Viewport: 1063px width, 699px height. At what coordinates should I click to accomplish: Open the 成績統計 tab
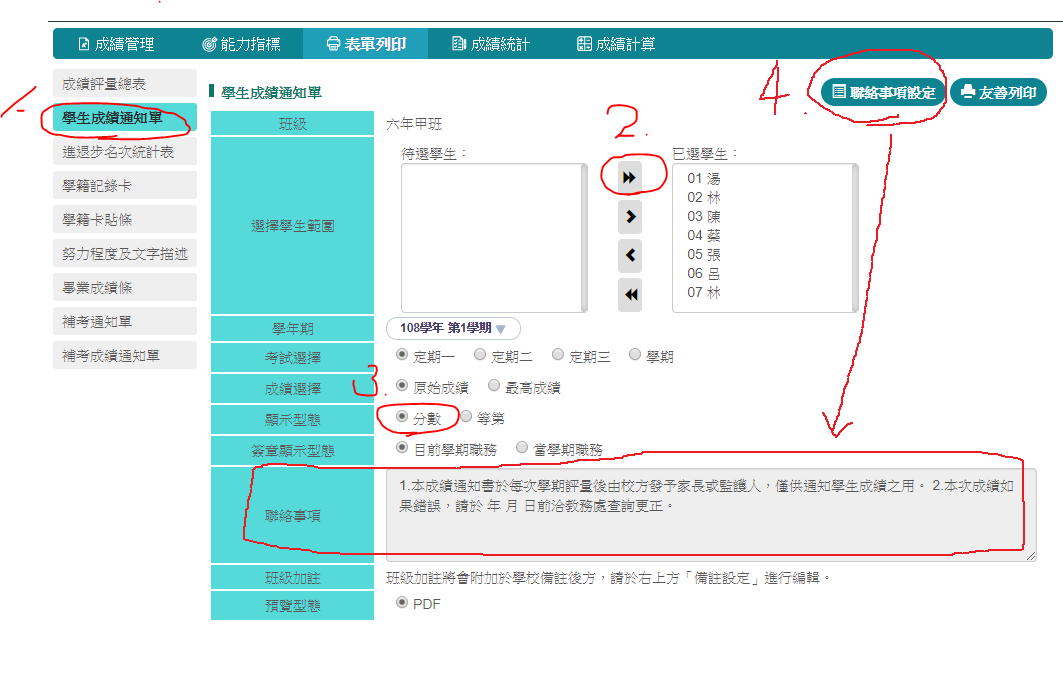coord(490,44)
